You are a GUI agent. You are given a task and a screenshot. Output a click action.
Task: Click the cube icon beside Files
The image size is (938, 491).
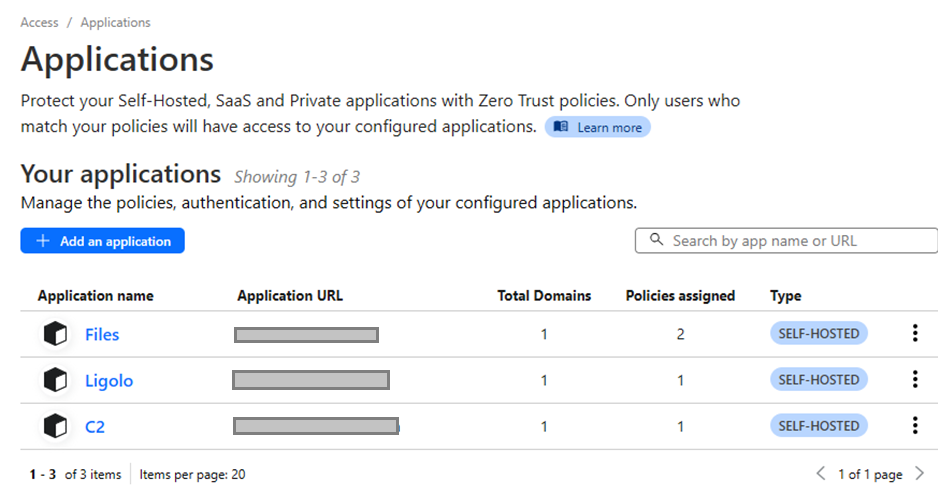pos(56,334)
